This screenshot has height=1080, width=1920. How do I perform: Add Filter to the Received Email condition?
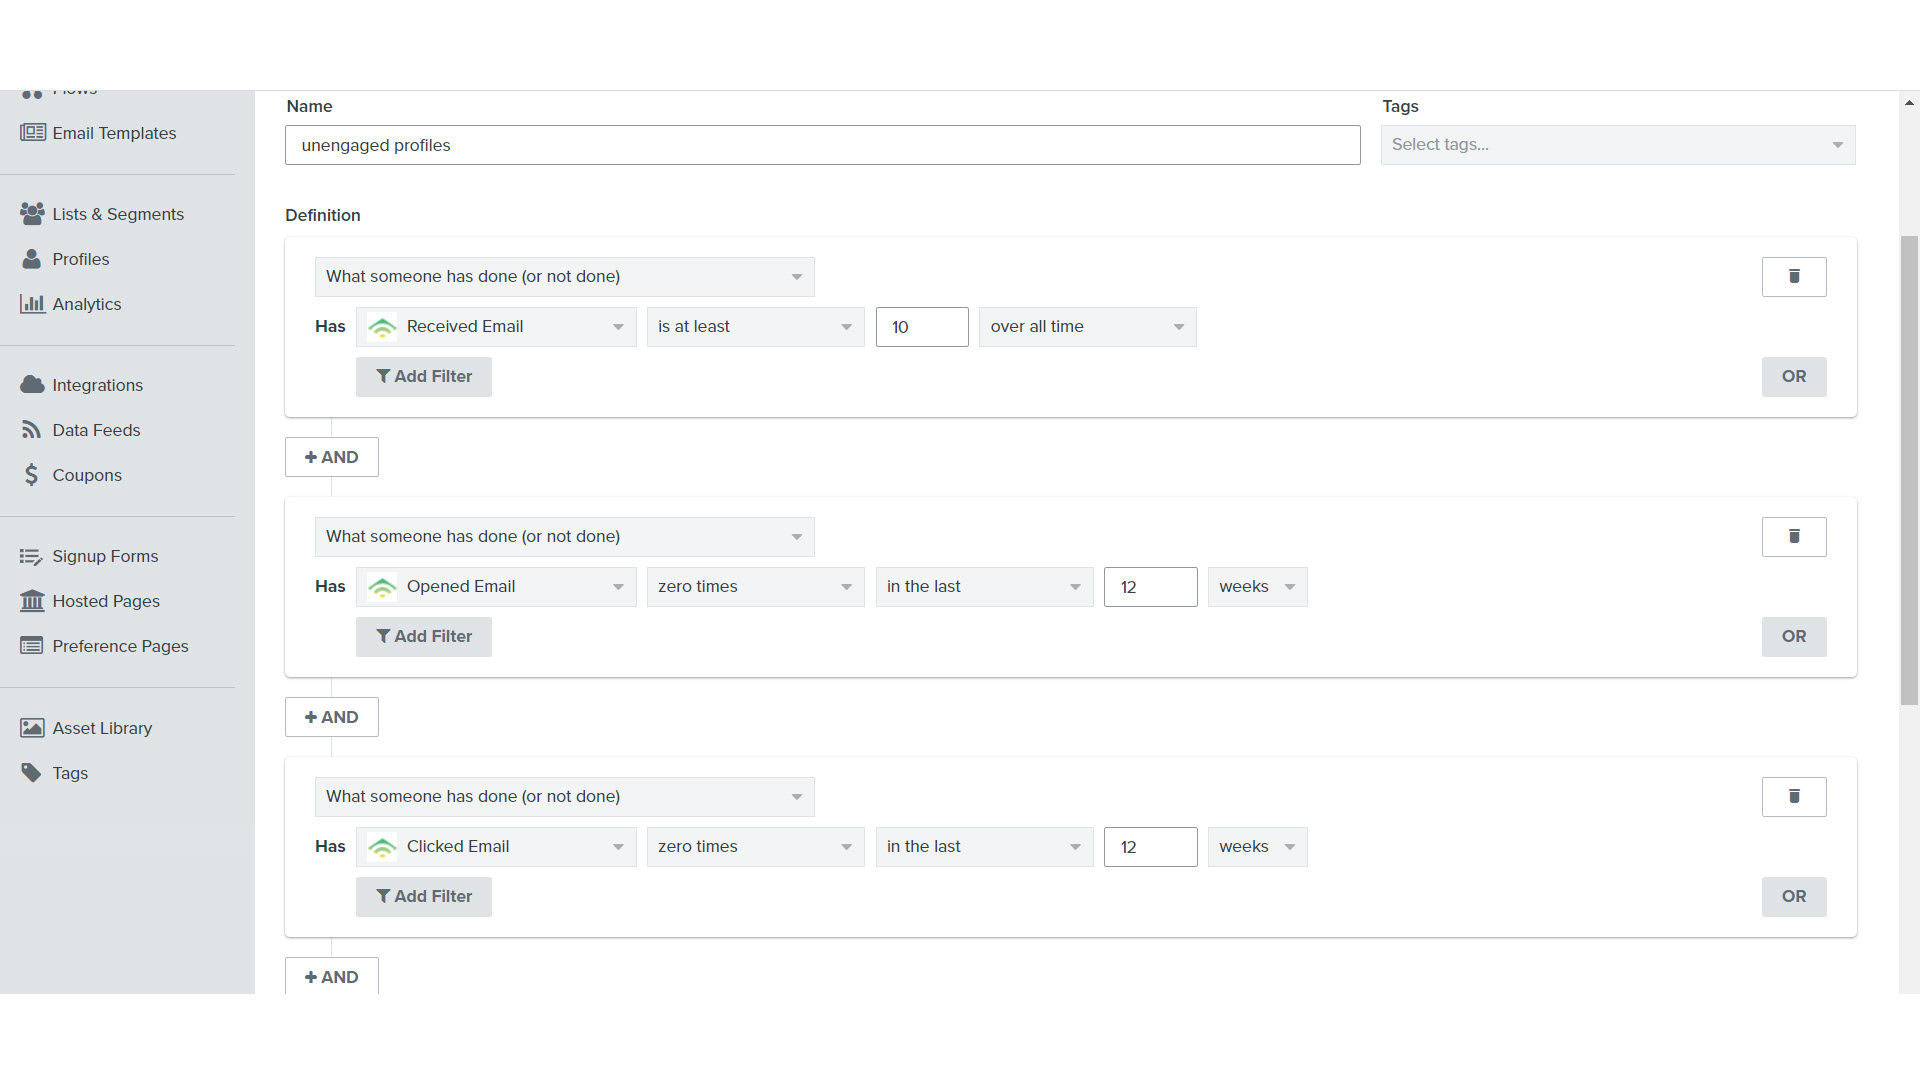tap(424, 377)
